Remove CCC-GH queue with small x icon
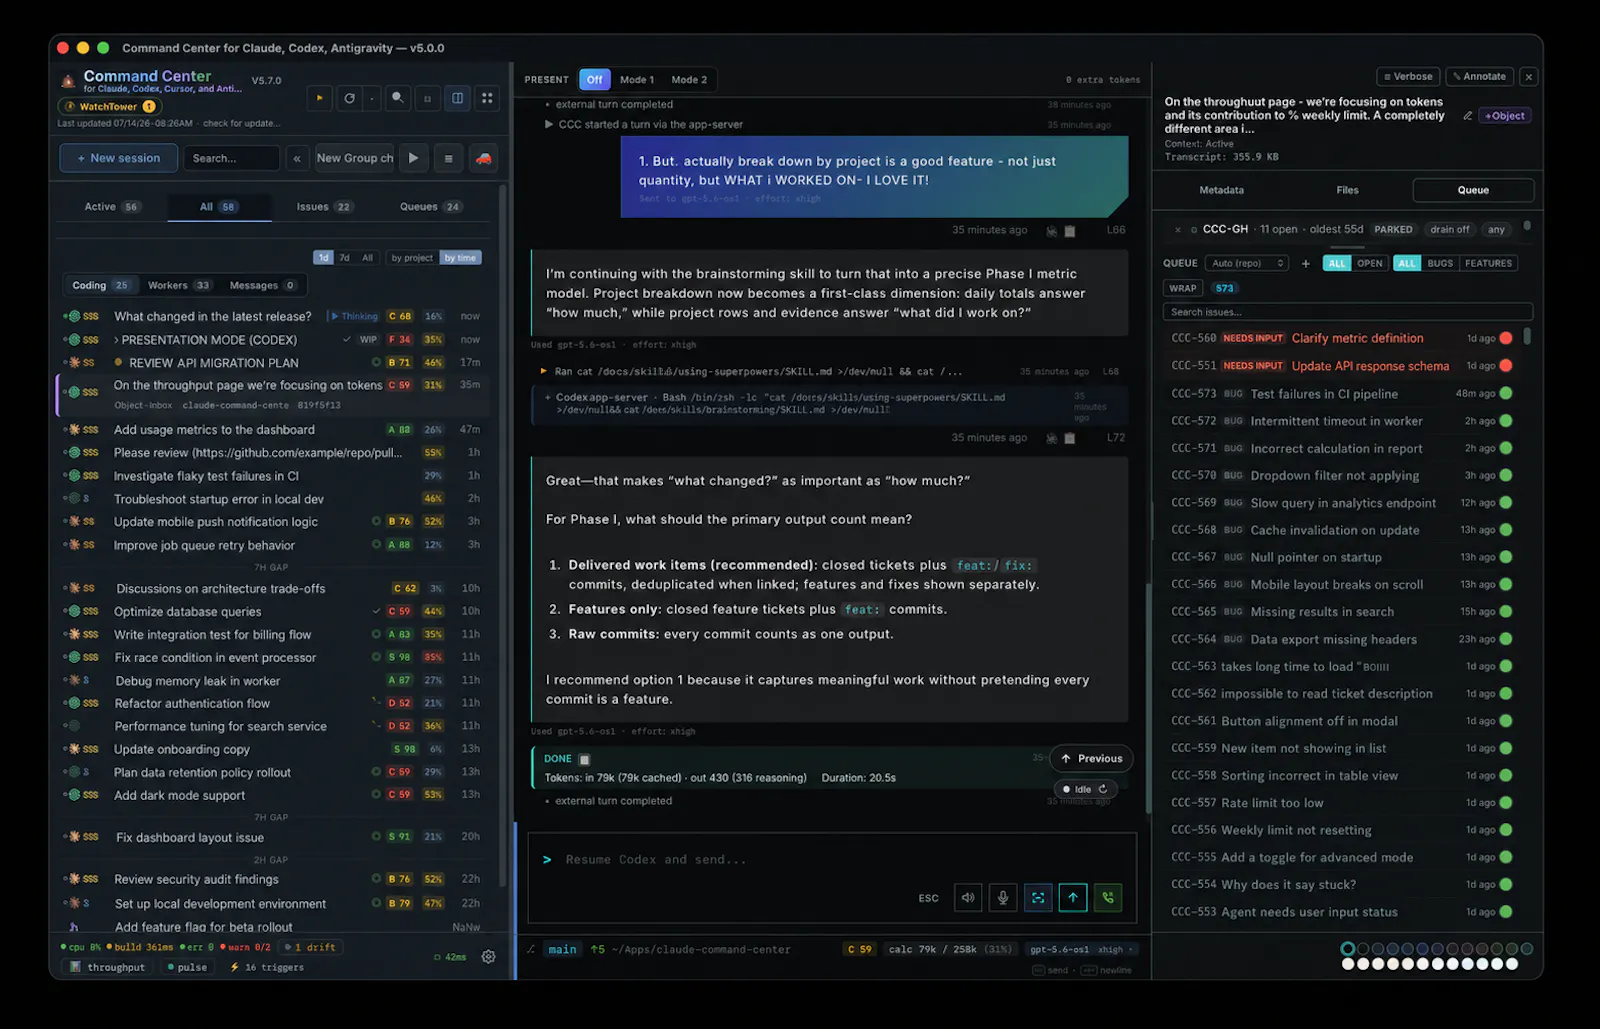The image size is (1600, 1029). [1178, 230]
